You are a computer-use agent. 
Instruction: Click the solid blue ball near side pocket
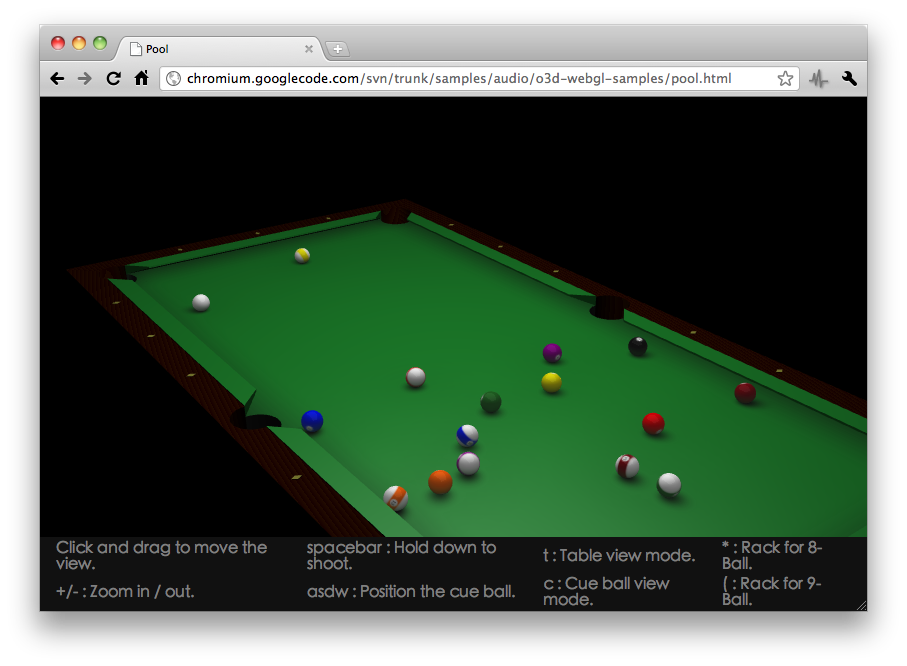click(x=312, y=421)
